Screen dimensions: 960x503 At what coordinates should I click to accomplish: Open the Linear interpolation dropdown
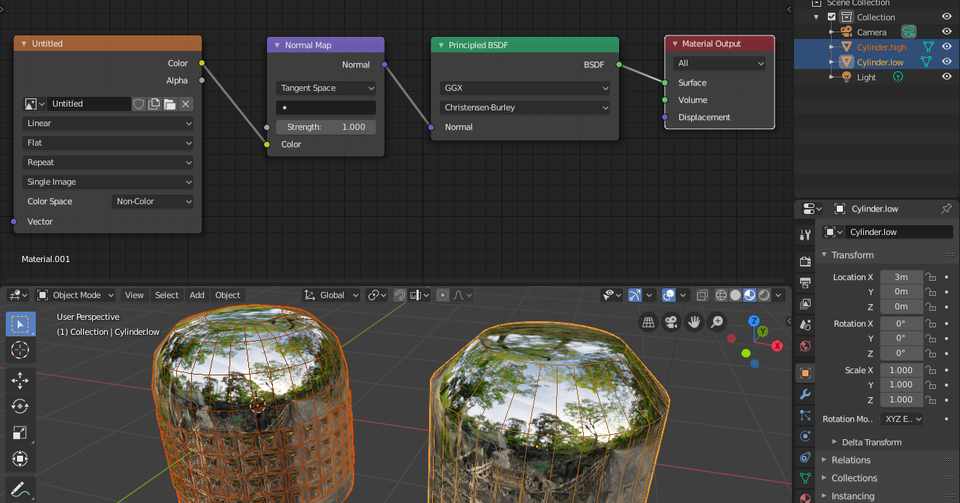coord(108,124)
